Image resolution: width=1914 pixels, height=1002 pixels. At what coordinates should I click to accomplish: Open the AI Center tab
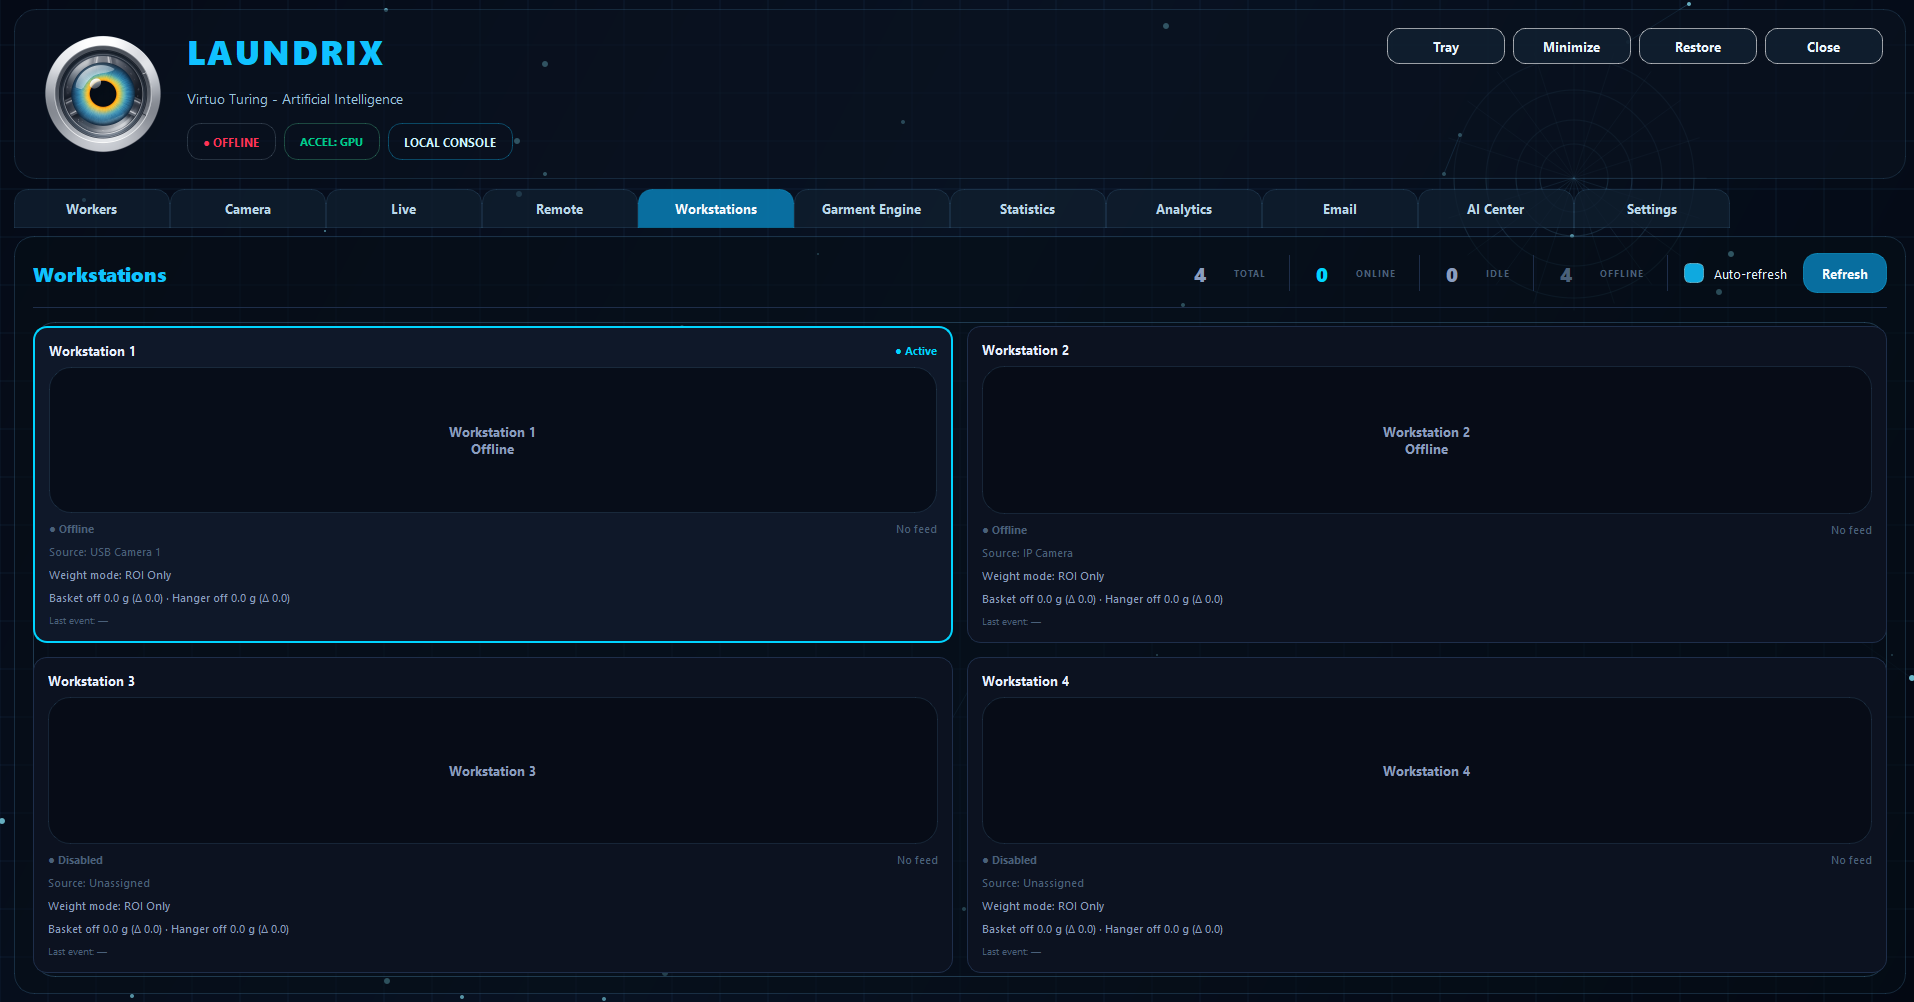coord(1495,209)
